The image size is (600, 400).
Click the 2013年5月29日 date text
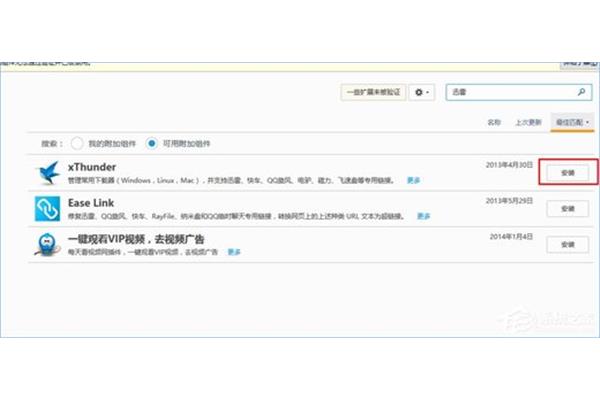(x=509, y=201)
